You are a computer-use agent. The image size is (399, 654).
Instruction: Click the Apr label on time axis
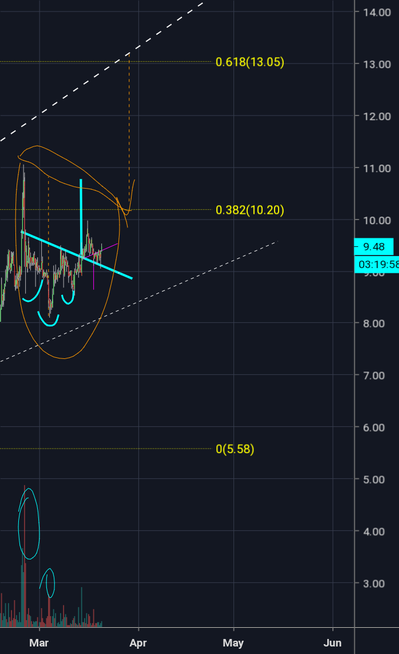click(x=138, y=643)
